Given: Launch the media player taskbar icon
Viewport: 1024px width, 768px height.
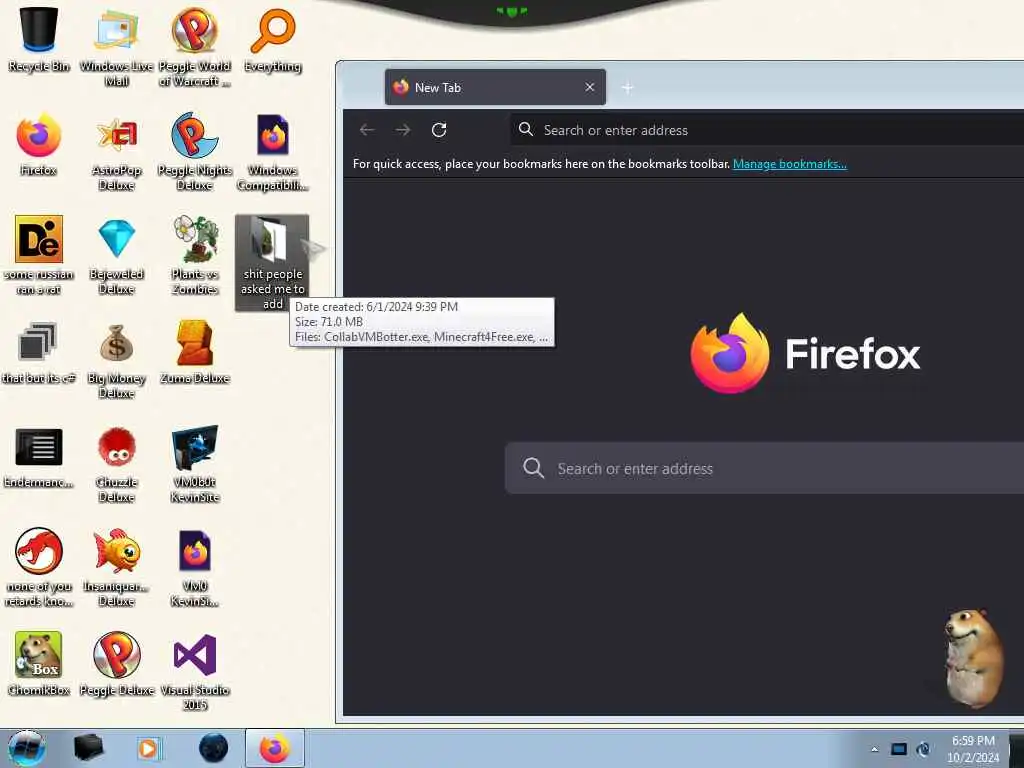Looking at the screenshot, I should [148, 748].
